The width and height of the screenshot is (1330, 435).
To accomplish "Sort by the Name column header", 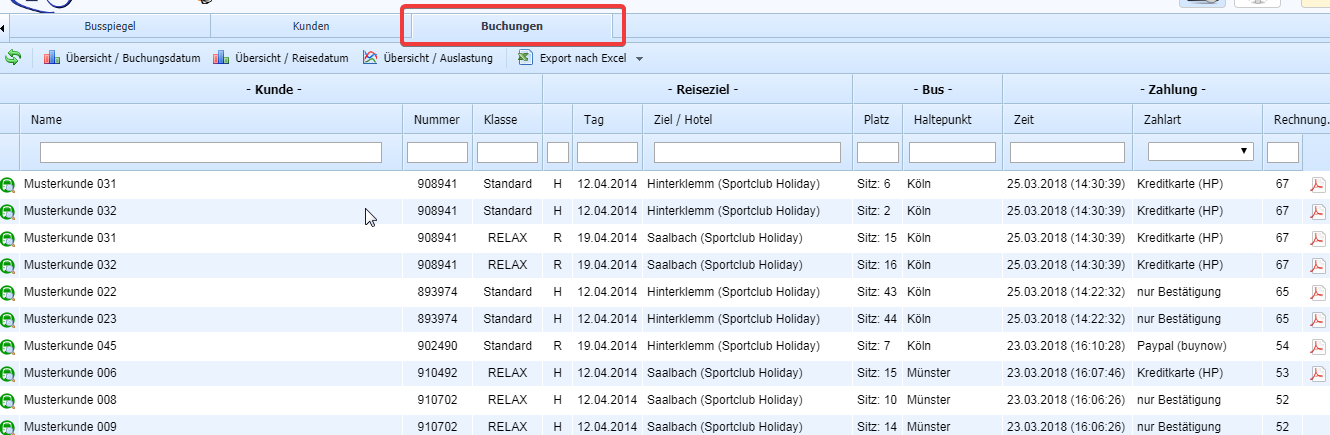I will 47,120.
